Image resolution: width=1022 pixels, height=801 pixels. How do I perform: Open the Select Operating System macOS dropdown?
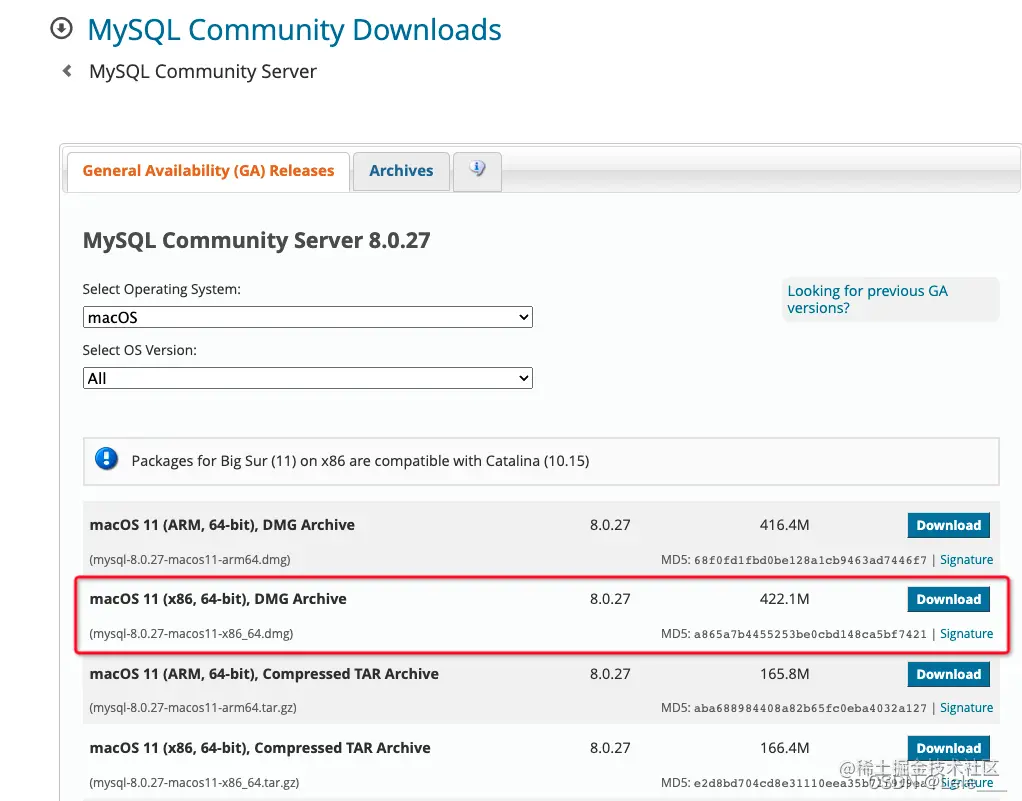(308, 317)
